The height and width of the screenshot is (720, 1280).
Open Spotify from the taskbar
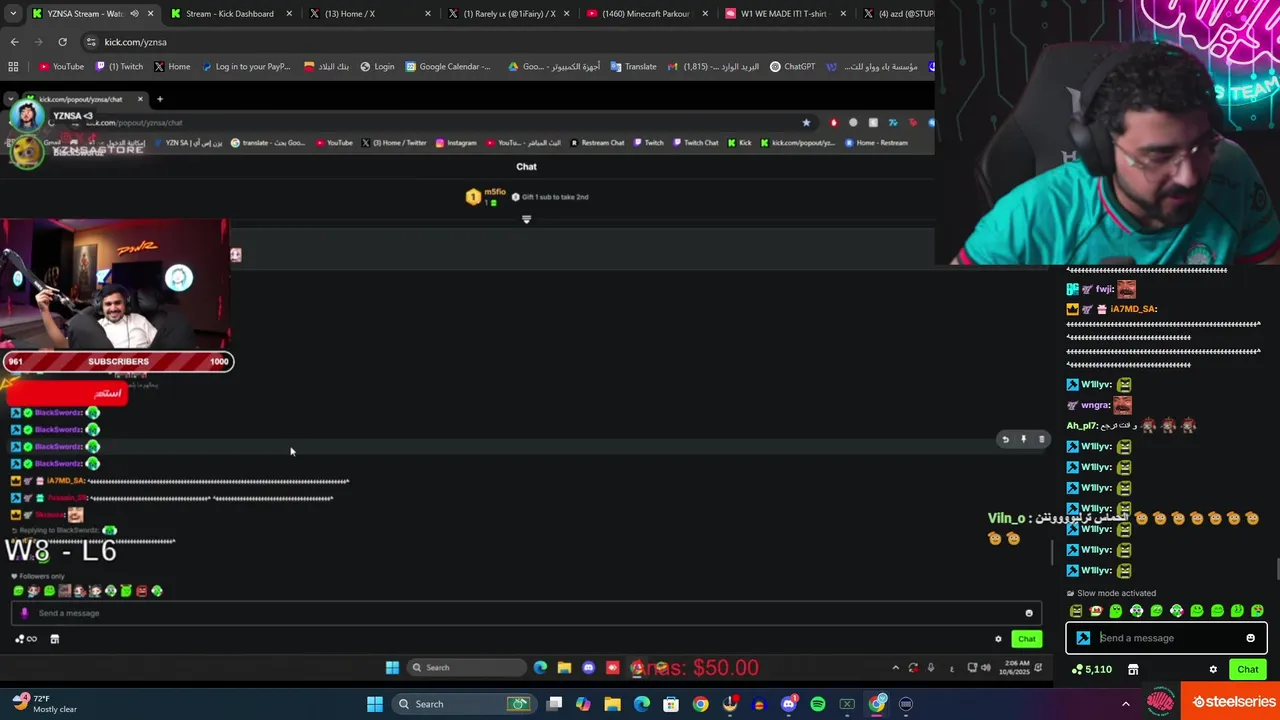pos(818,704)
